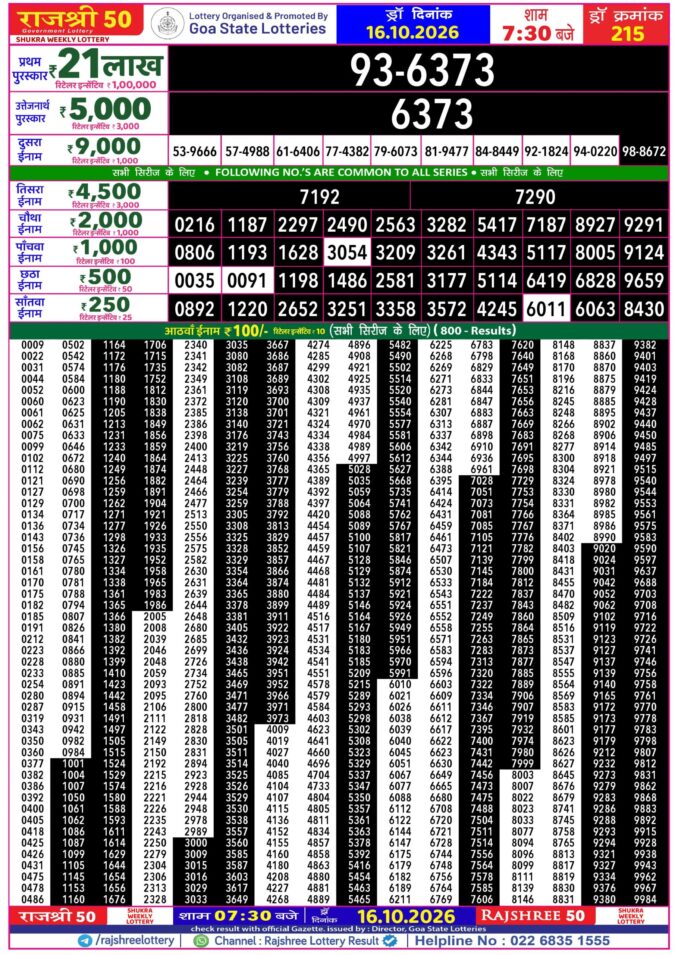The height and width of the screenshot is (955, 675).
Task: Click eighth prize number 9382
Action: [x=645, y=345]
